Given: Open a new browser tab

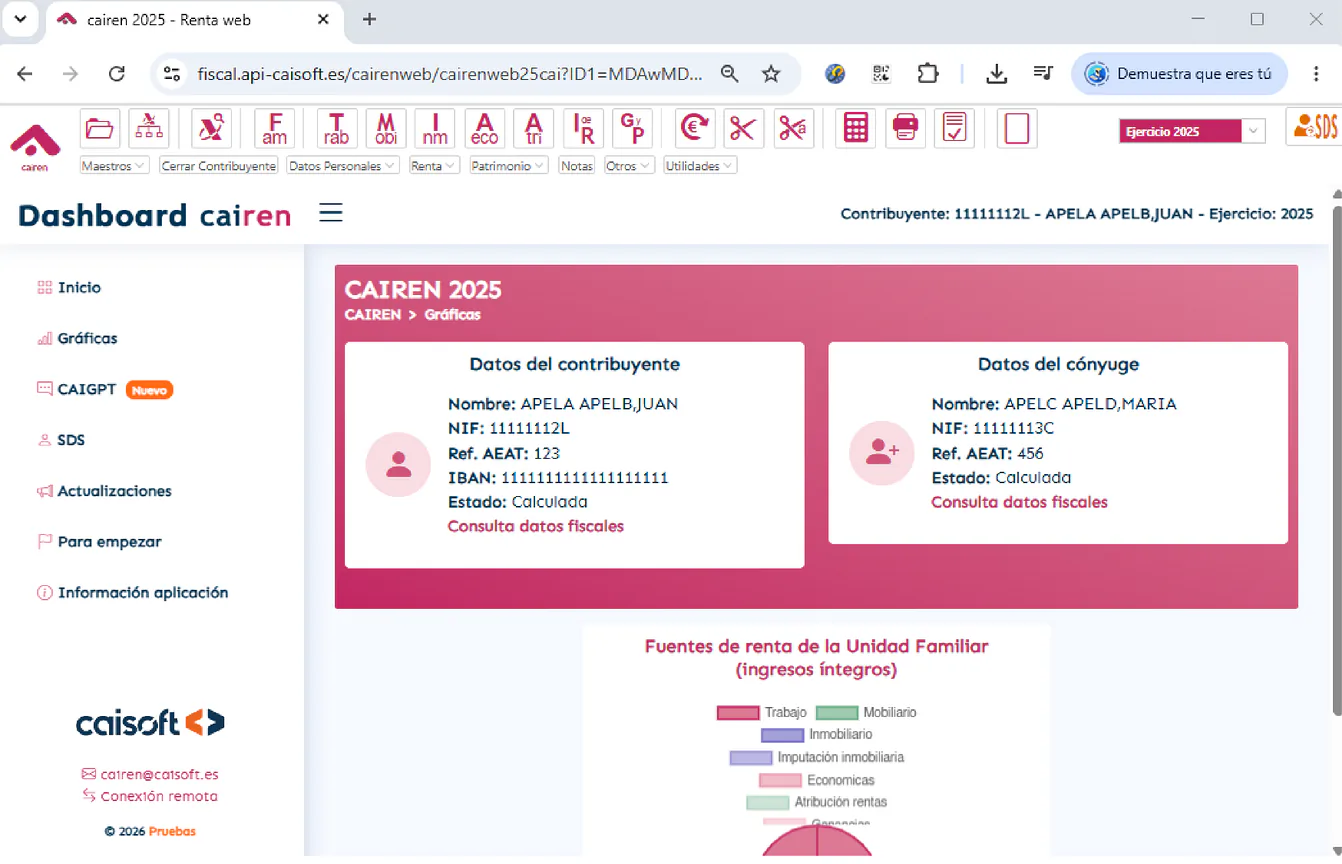Looking at the screenshot, I should pos(369,19).
